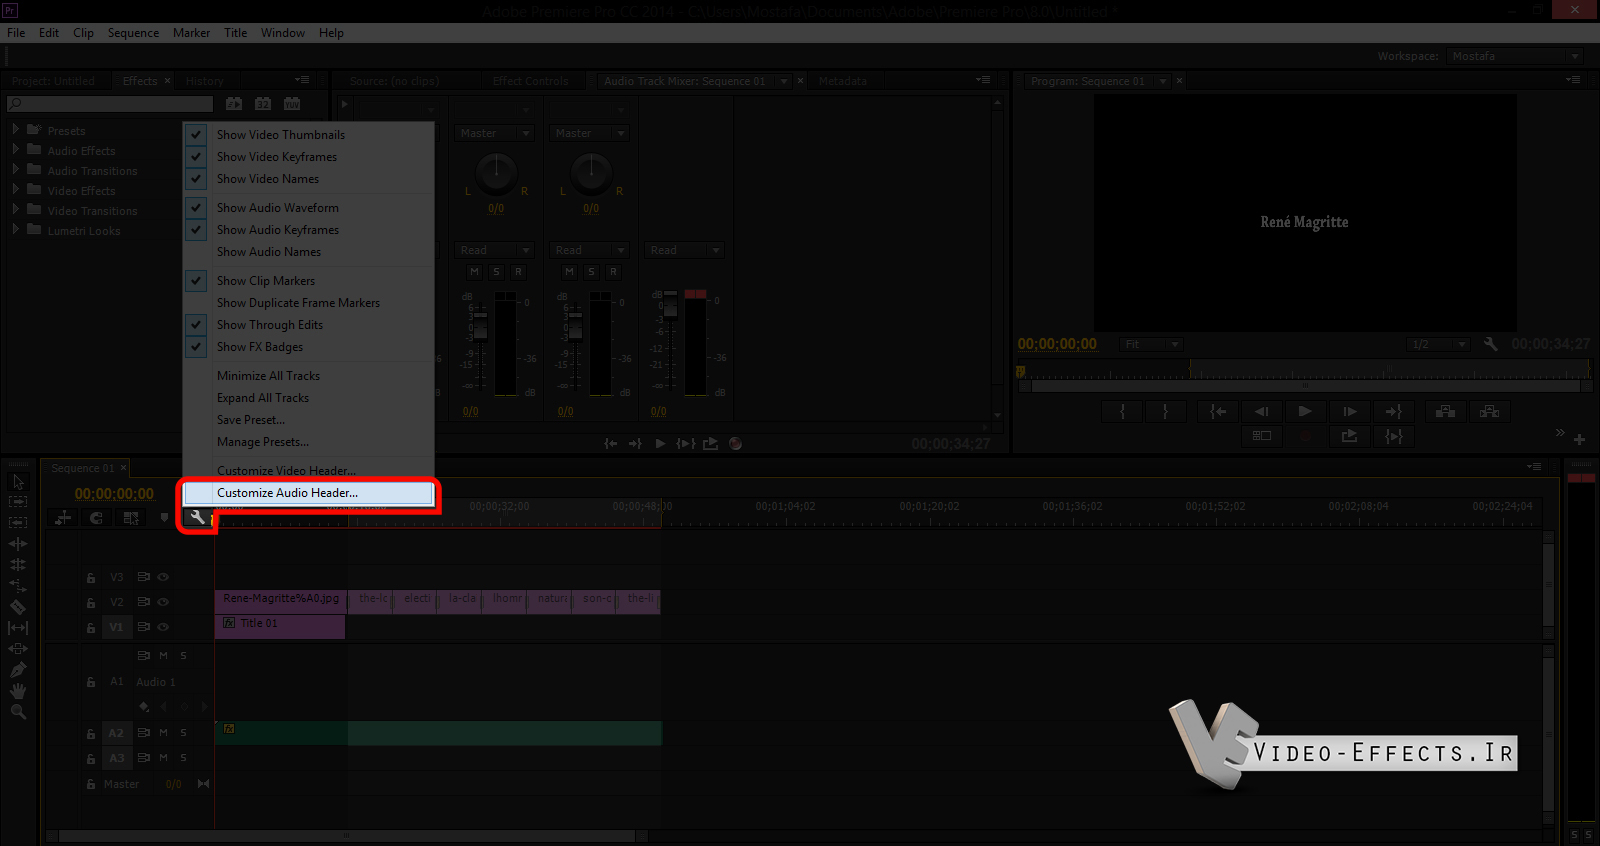Select the Selection tool arrow
The height and width of the screenshot is (846, 1600).
tap(18, 481)
